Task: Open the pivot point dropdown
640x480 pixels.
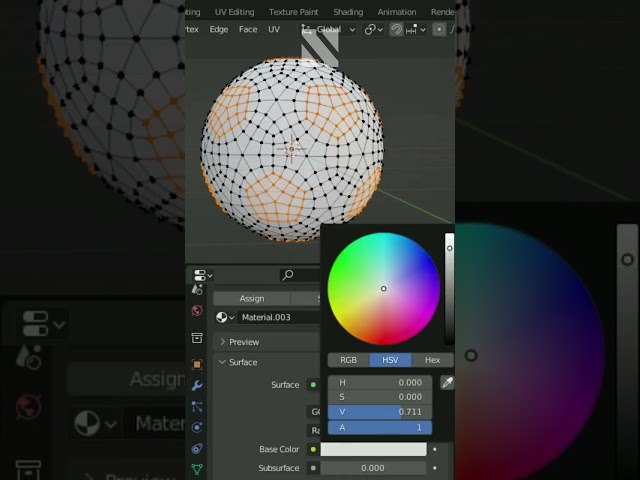Action: pos(373,29)
